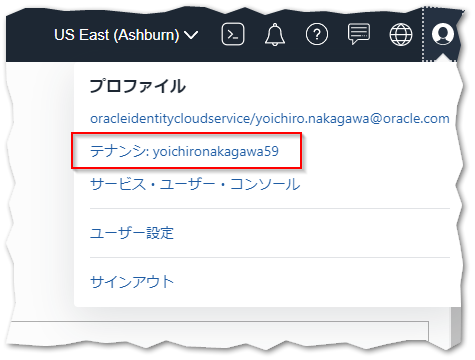This screenshot has width=475, height=360.
Task: Open the Cloud Shell terminal icon
Action: coord(233,34)
